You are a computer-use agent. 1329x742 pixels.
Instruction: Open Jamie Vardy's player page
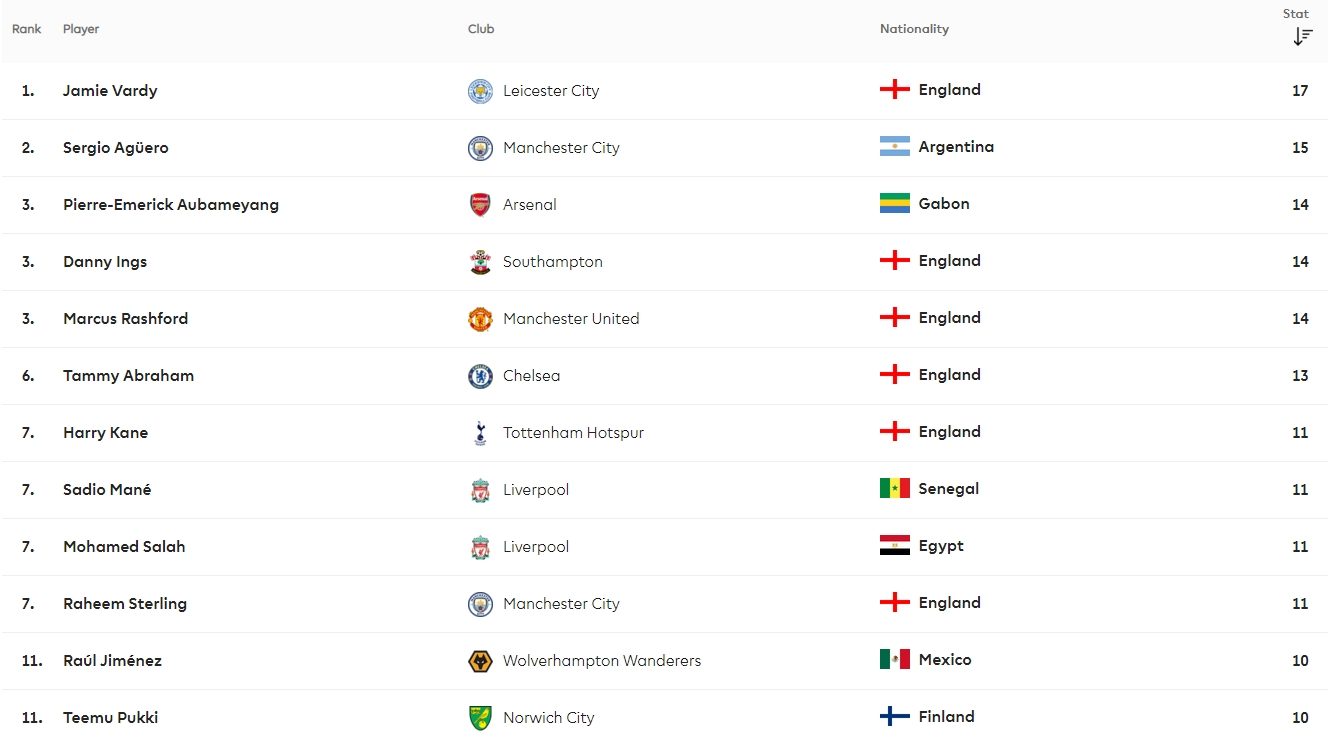click(110, 90)
